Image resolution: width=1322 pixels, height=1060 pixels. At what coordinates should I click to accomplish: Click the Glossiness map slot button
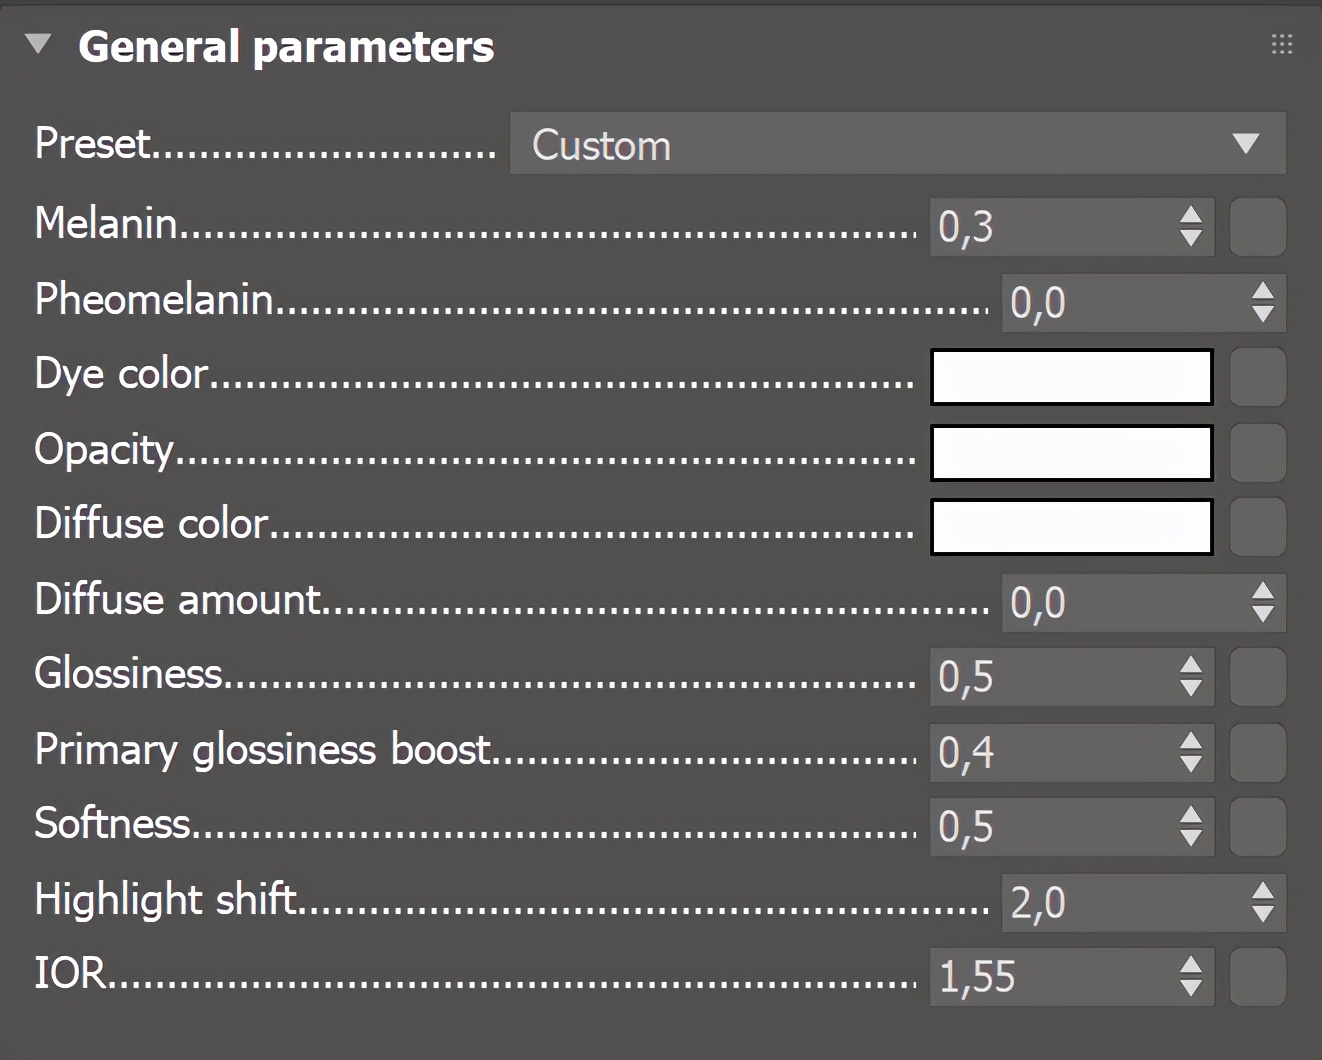click(x=1257, y=677)
